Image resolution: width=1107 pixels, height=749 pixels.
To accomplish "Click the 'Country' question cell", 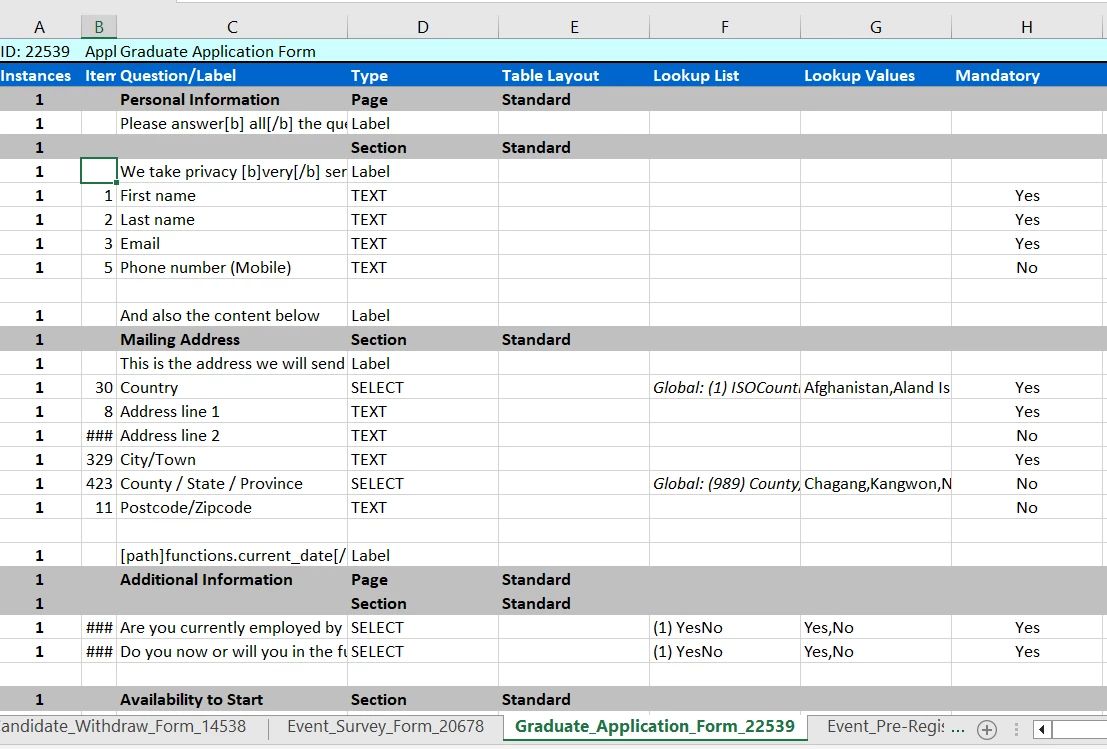I will pyautogui.click(x=232, y=388).
